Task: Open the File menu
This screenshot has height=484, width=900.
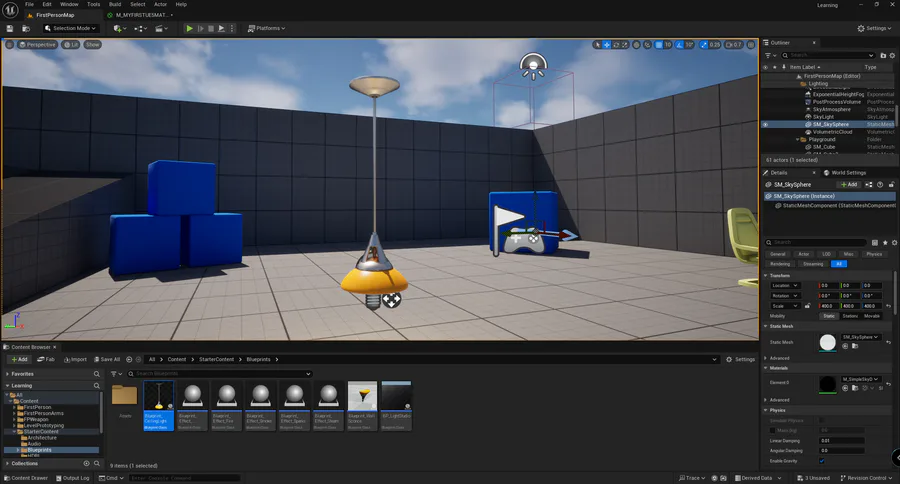Action: tap(29, 4)
